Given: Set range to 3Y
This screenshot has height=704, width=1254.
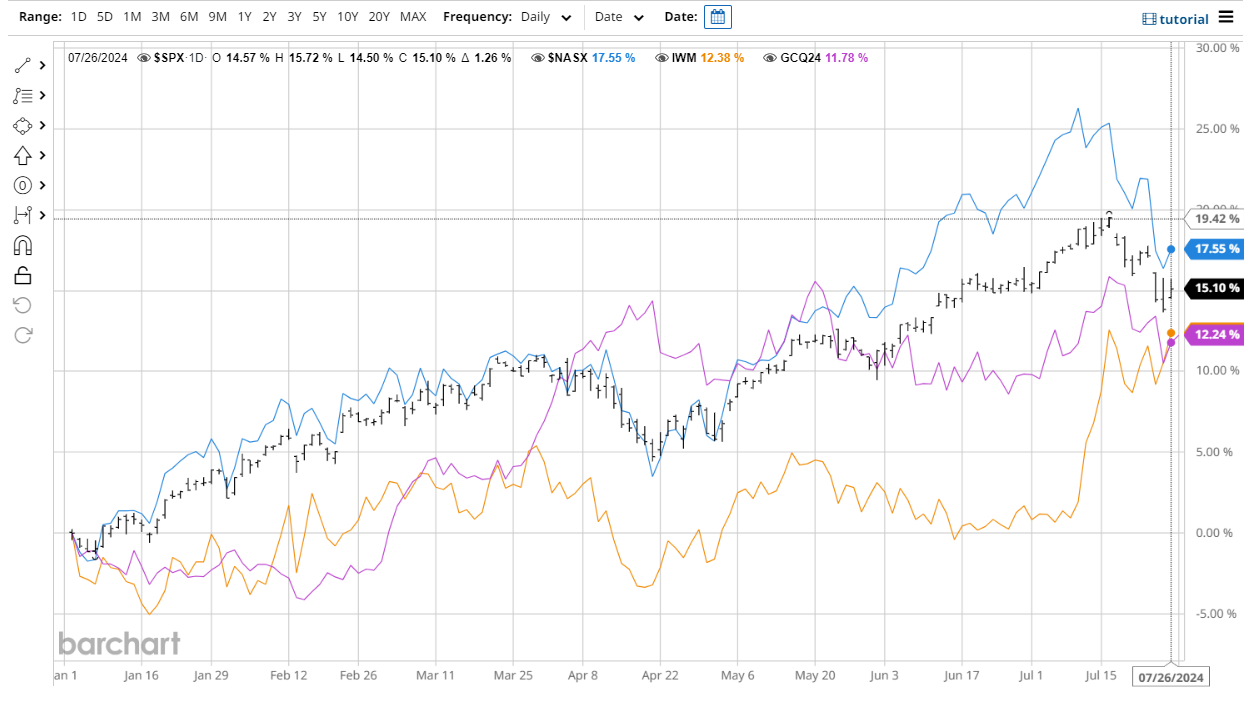Looking at the screenshot, I should point(294,17).
